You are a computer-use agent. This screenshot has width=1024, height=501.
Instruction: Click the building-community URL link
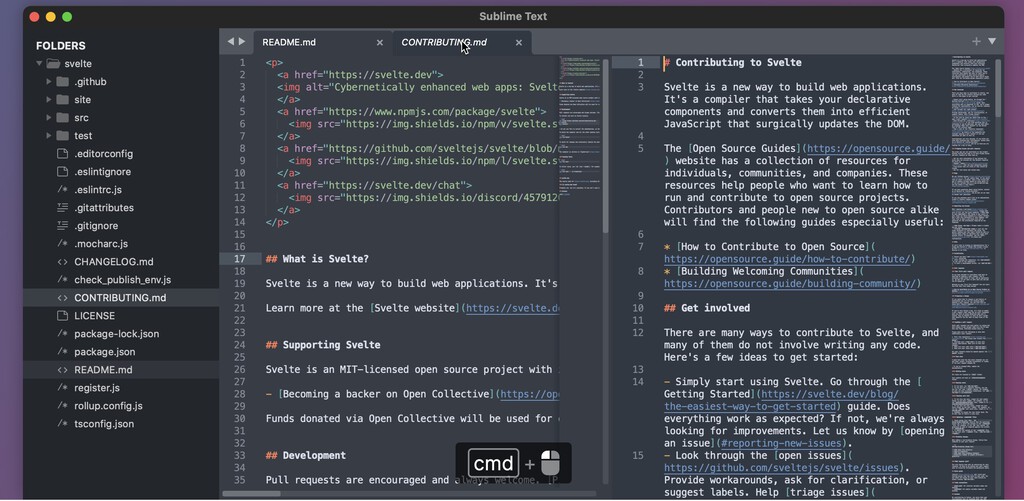(x=790, y=283)
